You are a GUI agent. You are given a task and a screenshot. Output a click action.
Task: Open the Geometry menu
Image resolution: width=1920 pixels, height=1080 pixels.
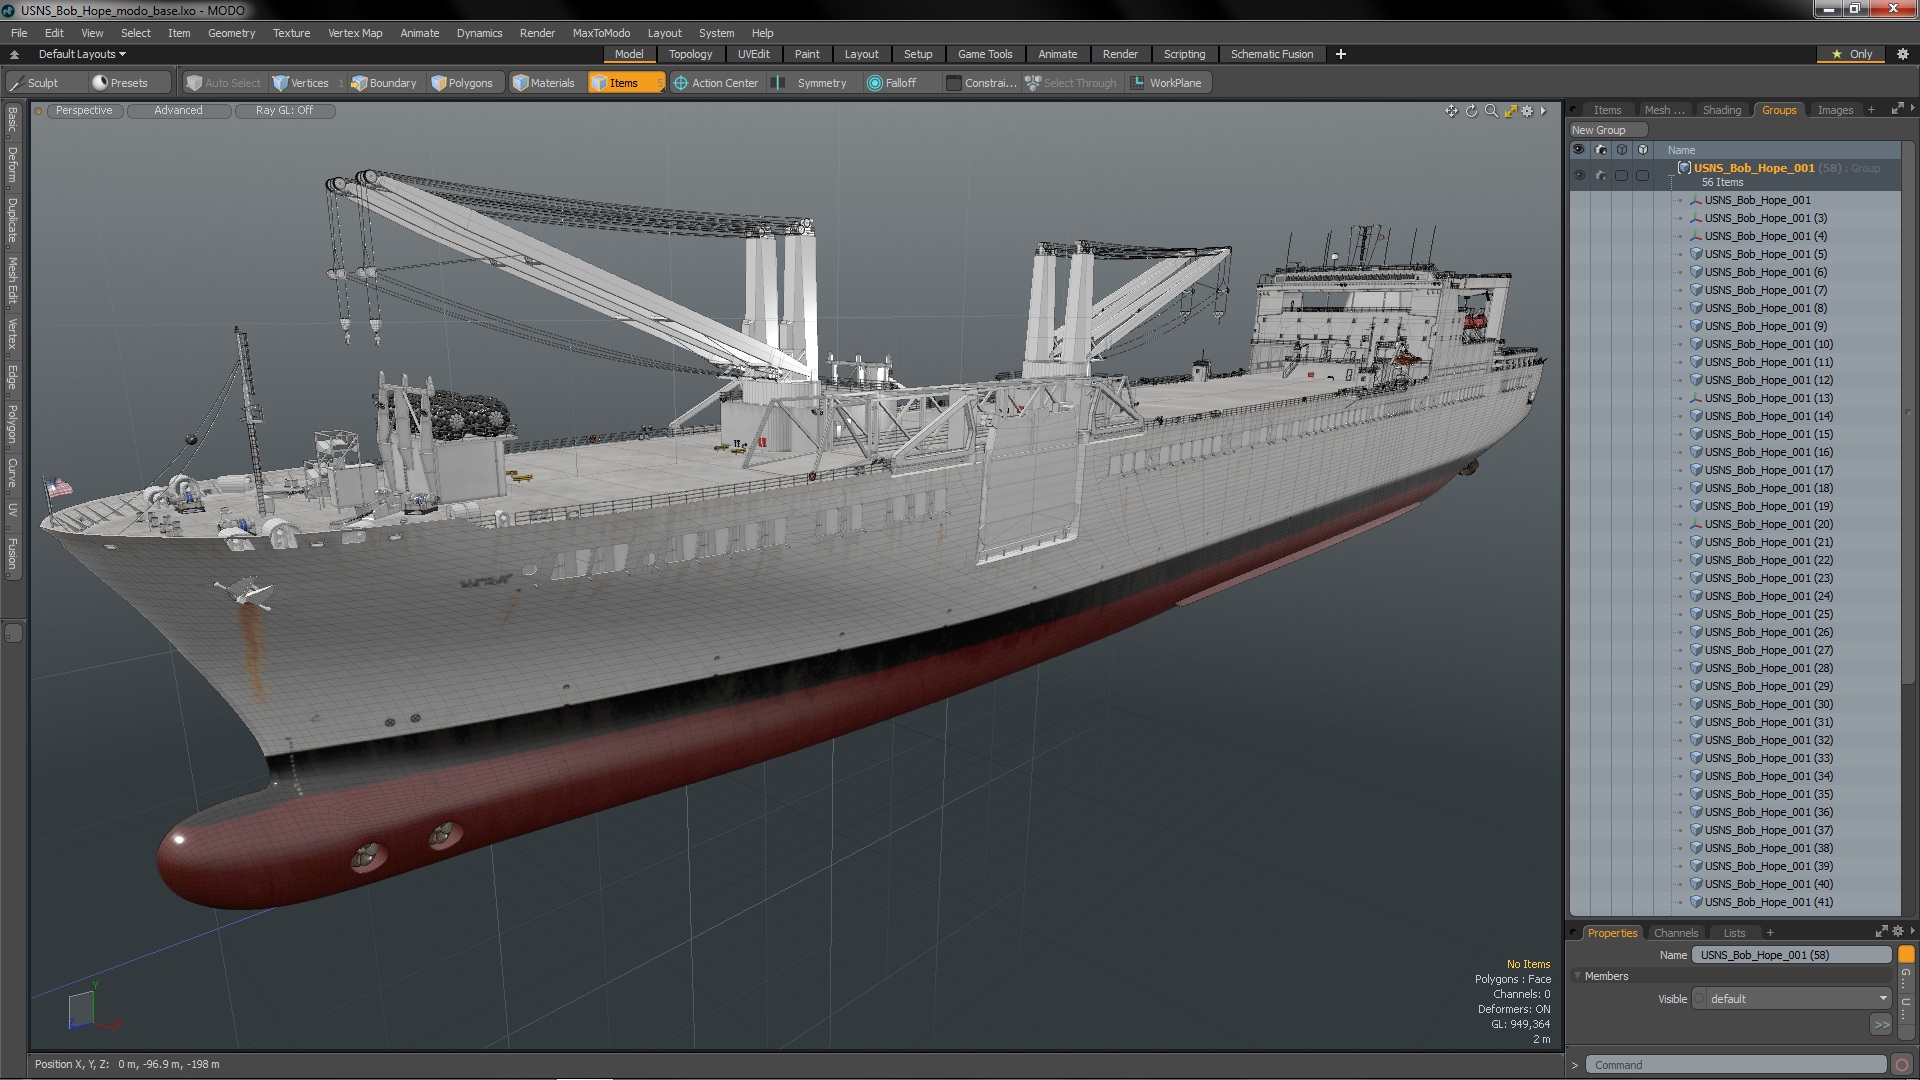click(x=231, y=33)
